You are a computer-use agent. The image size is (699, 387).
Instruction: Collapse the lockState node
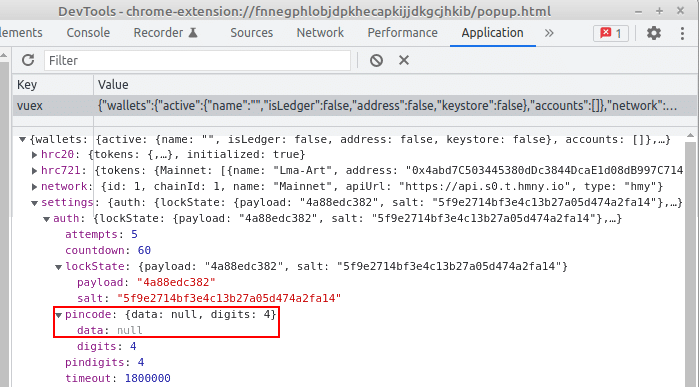[58, 267]
